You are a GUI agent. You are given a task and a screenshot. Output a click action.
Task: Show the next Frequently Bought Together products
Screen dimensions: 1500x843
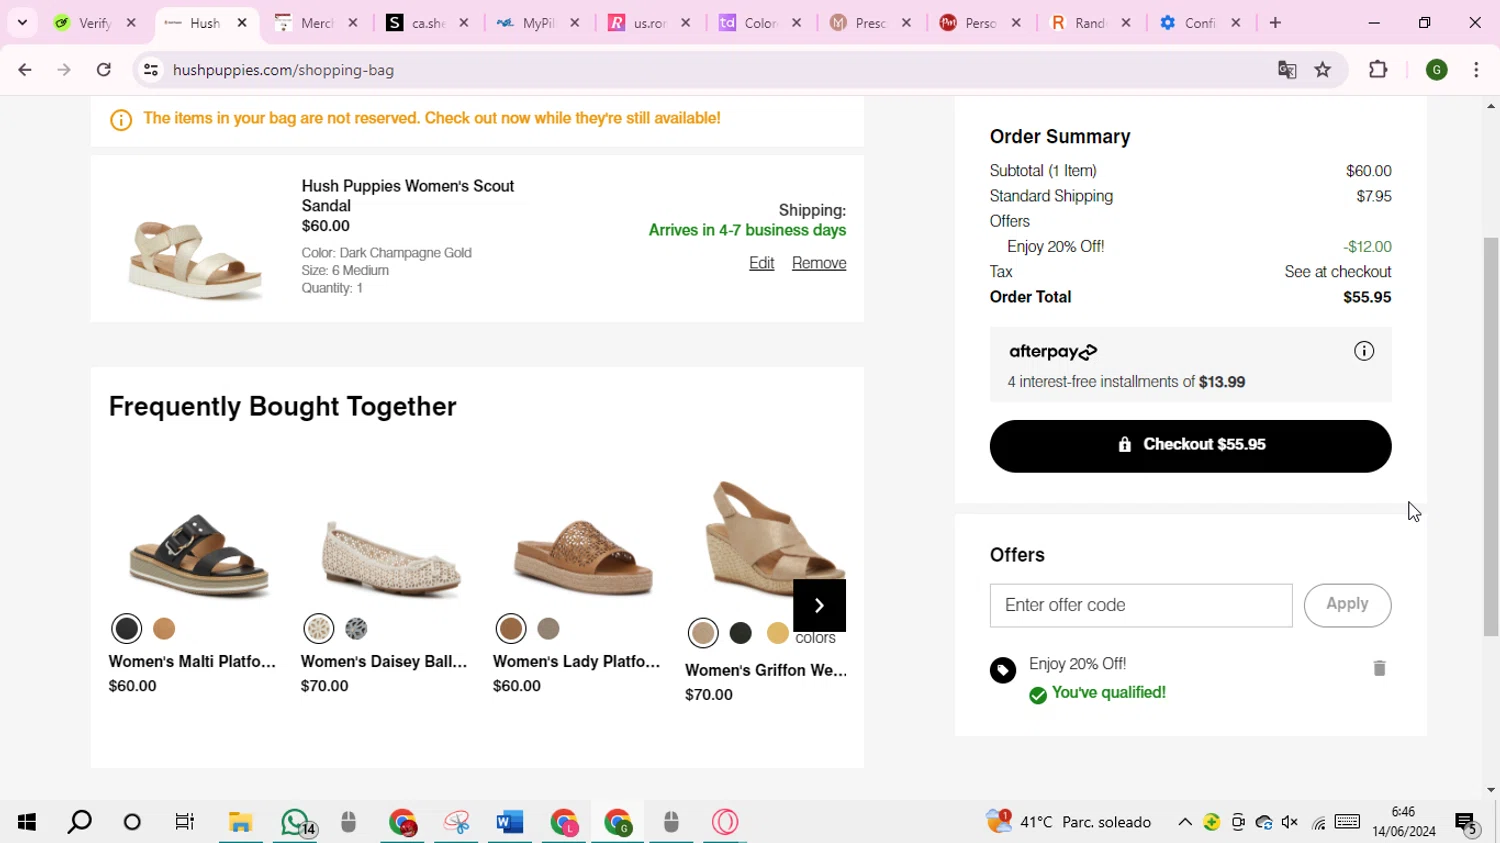click(819, 605)
